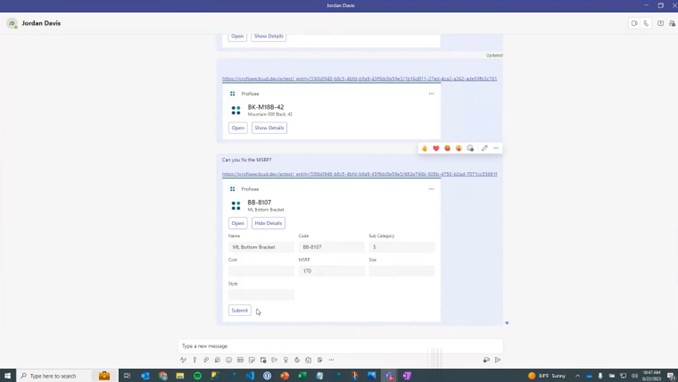React with the laughing face emoji

[447, 148]
